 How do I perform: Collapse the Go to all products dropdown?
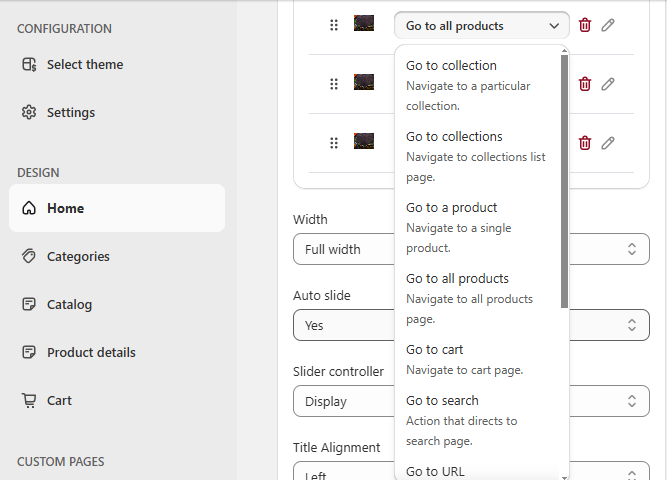point(482,26)
